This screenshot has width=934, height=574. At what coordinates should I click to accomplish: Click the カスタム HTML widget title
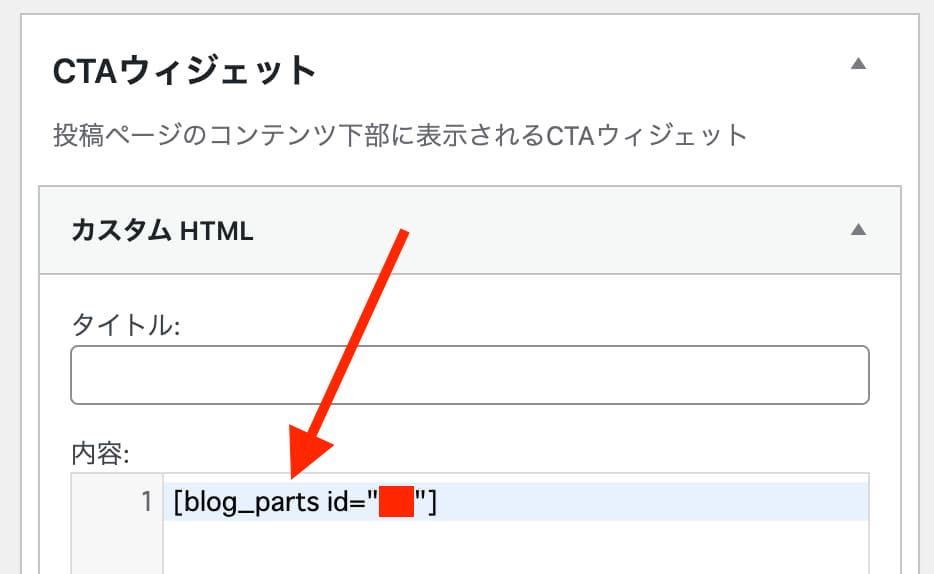pyautogui.click(x=162, y=230)
